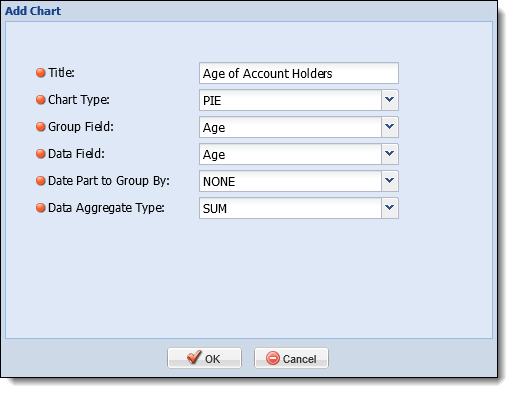Expand Date Part to Group By dropdown arrow
The image size is (513, 393).
coord(390,181)
